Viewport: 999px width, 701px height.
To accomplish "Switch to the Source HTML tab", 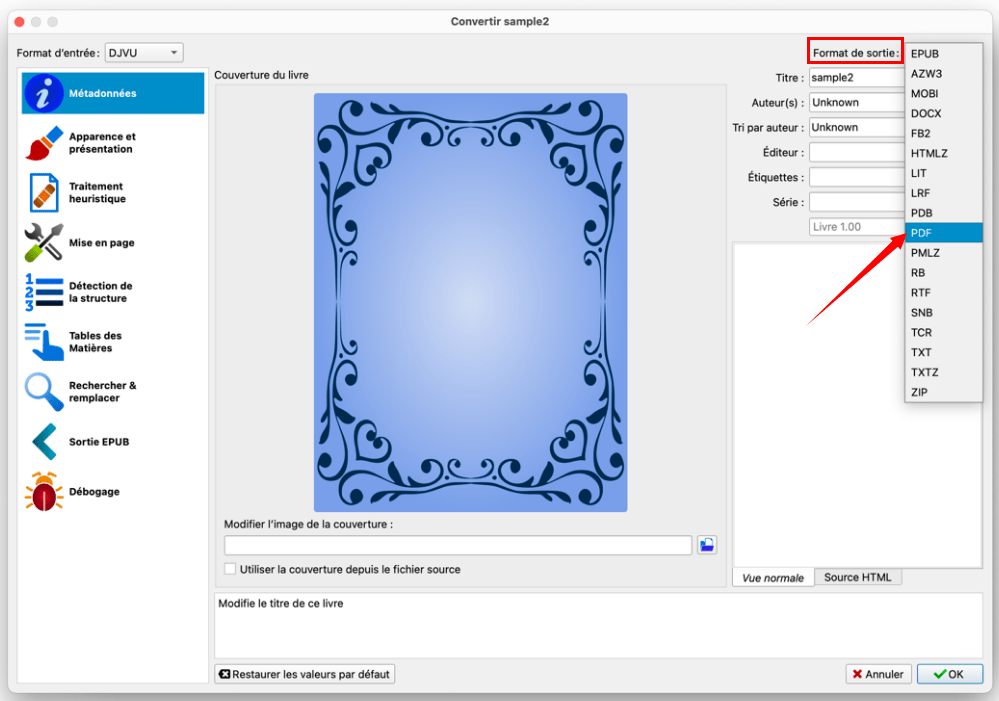I will [x=858, y=577].
